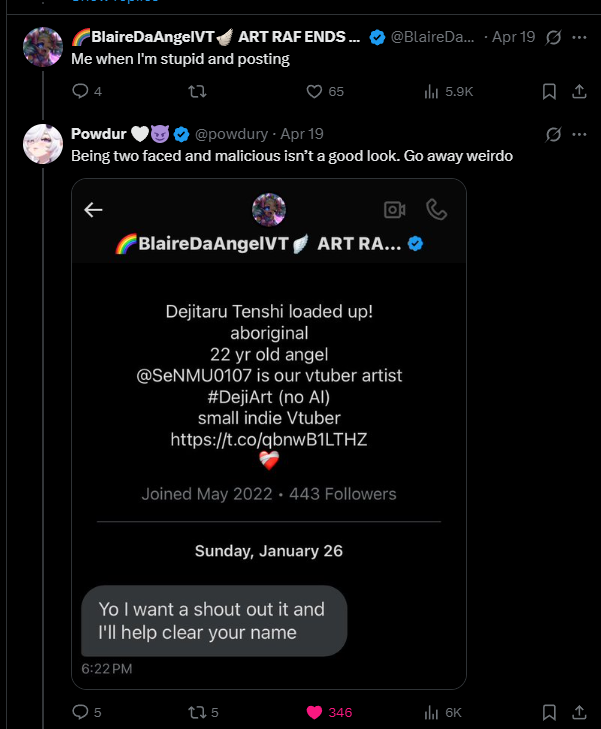Like the post with 65 likes
Viewport: 601px width, 729px height.
tap(314, 91)
